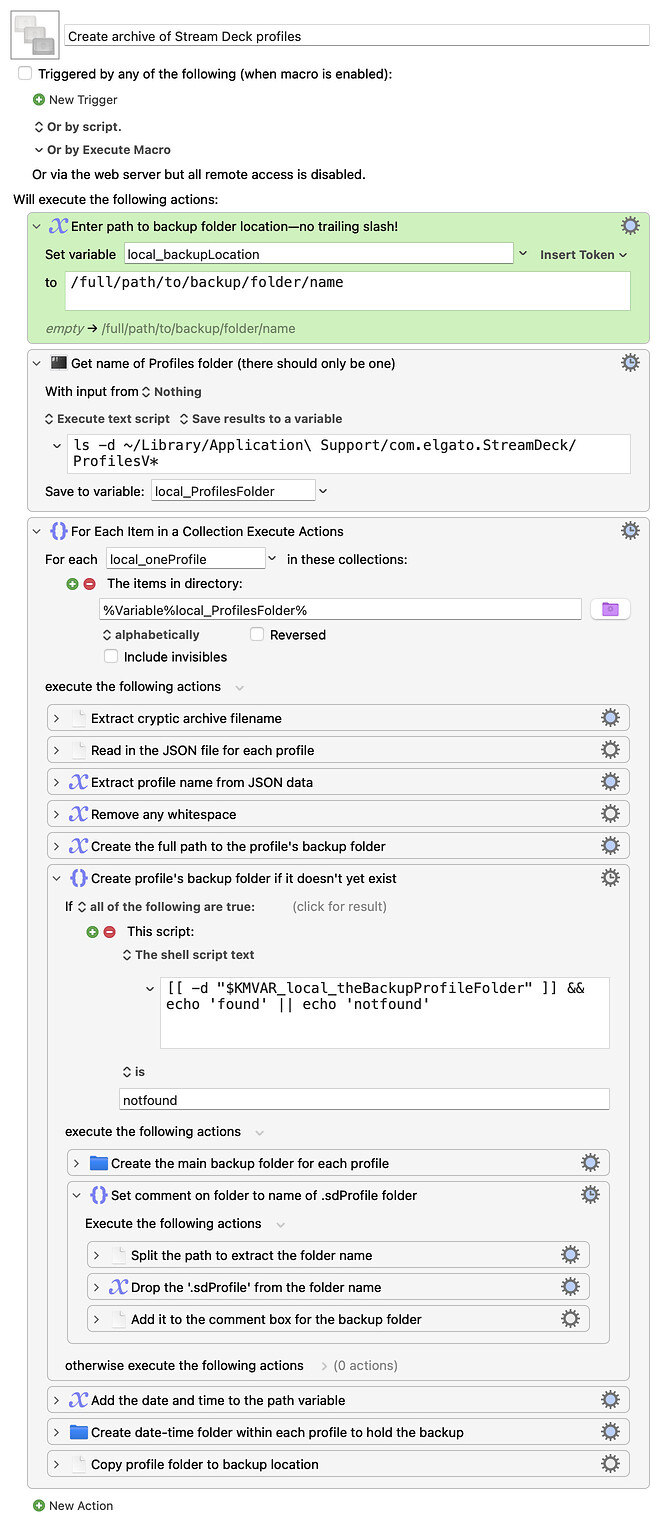This screenshot has width=660, height=1522.
Task: Edit the %Variable%local_ProfilesFolder% path field
Action: (x=340, y=609)
